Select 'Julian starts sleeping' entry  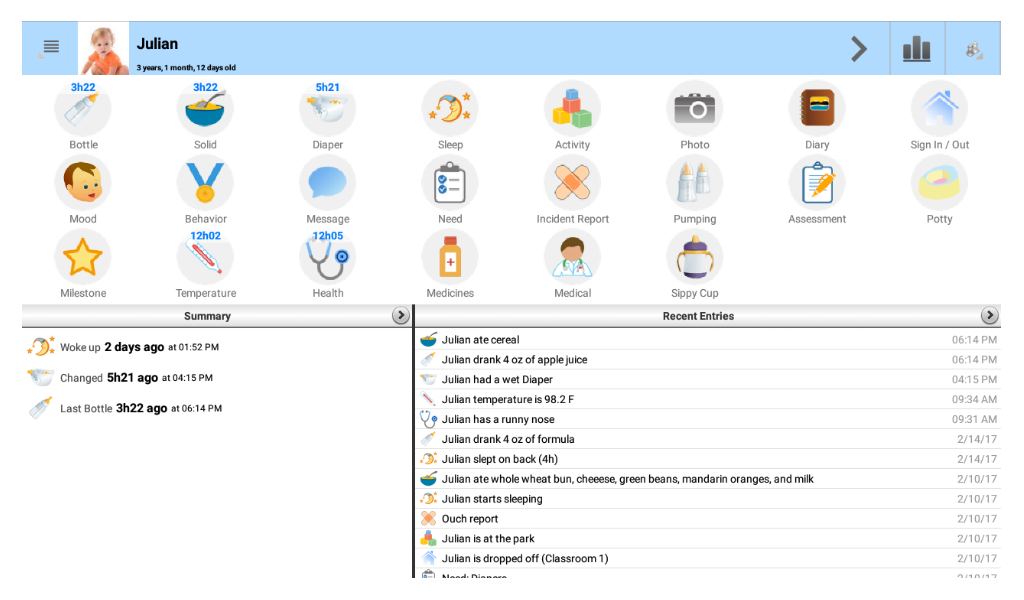click(708, 499)
